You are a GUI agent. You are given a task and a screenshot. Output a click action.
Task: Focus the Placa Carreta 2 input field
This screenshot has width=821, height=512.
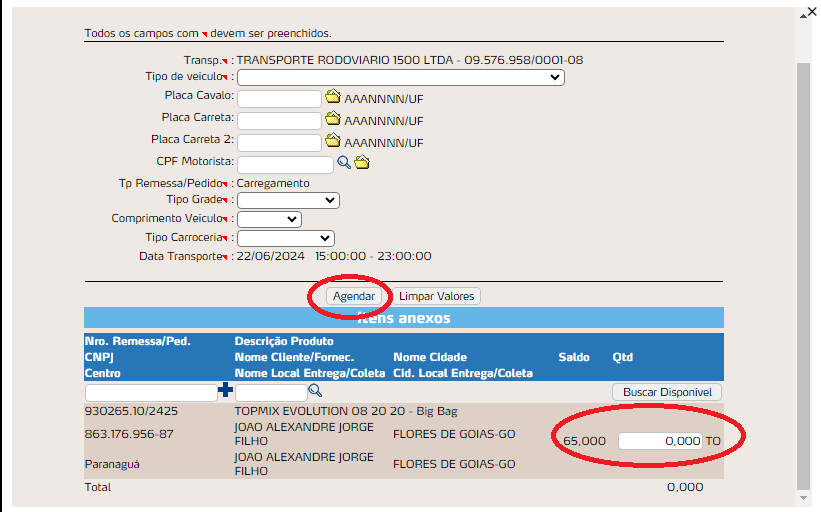[x=279, y=143]
